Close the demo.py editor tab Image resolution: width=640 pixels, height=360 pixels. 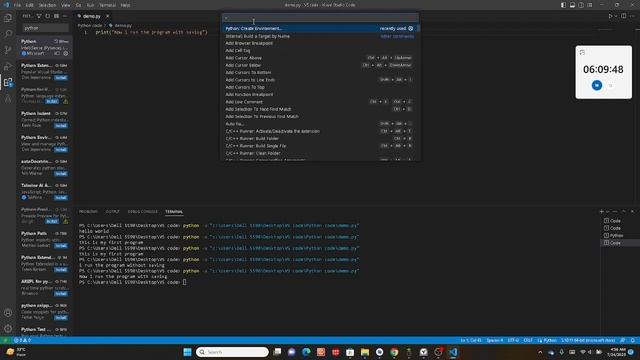(x=107, y=16)
